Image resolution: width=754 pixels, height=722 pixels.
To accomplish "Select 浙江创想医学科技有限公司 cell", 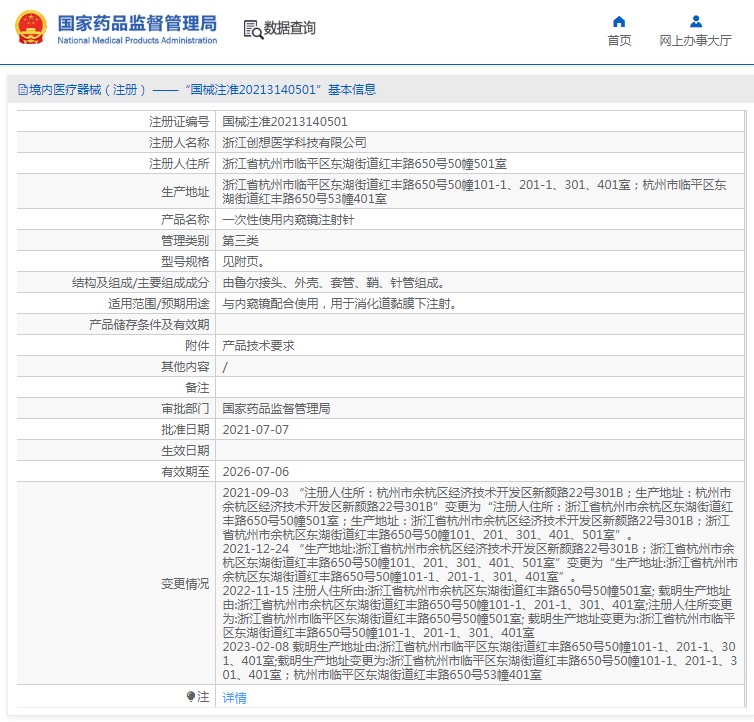I will click(x=294, y=143).
